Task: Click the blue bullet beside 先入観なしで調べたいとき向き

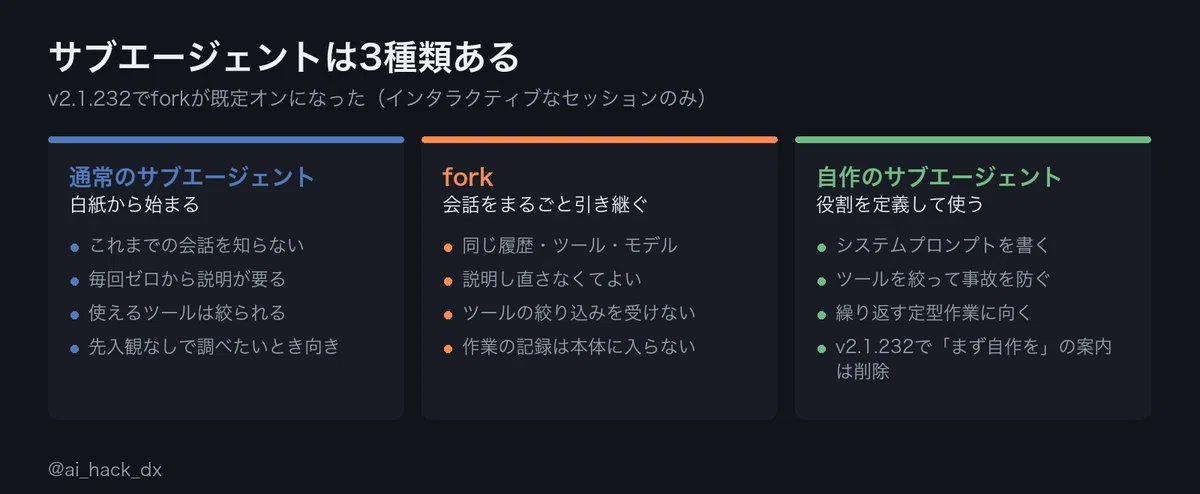Action: pyautogui.click(x=75, y=348)
